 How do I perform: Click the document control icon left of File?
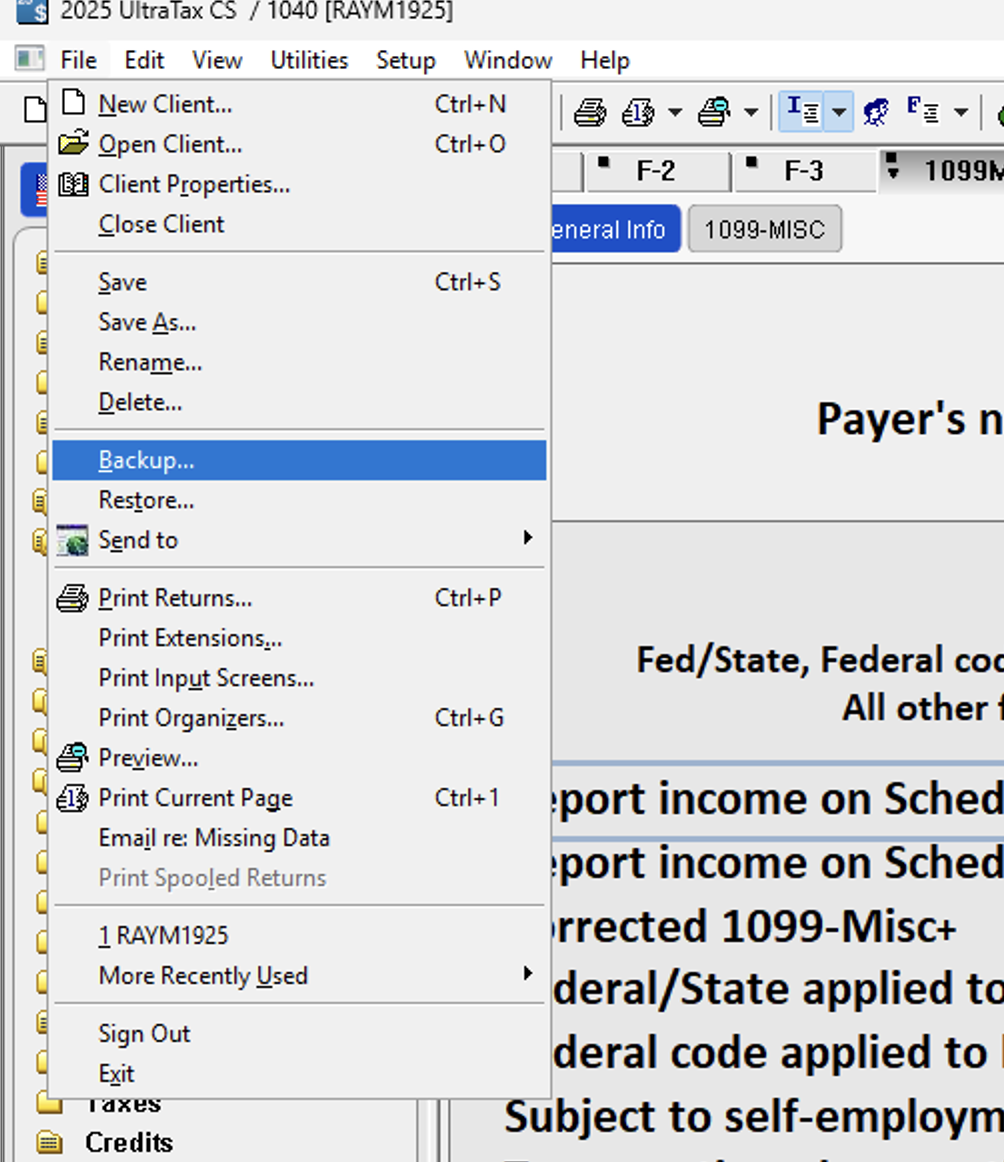pos(30,59)
